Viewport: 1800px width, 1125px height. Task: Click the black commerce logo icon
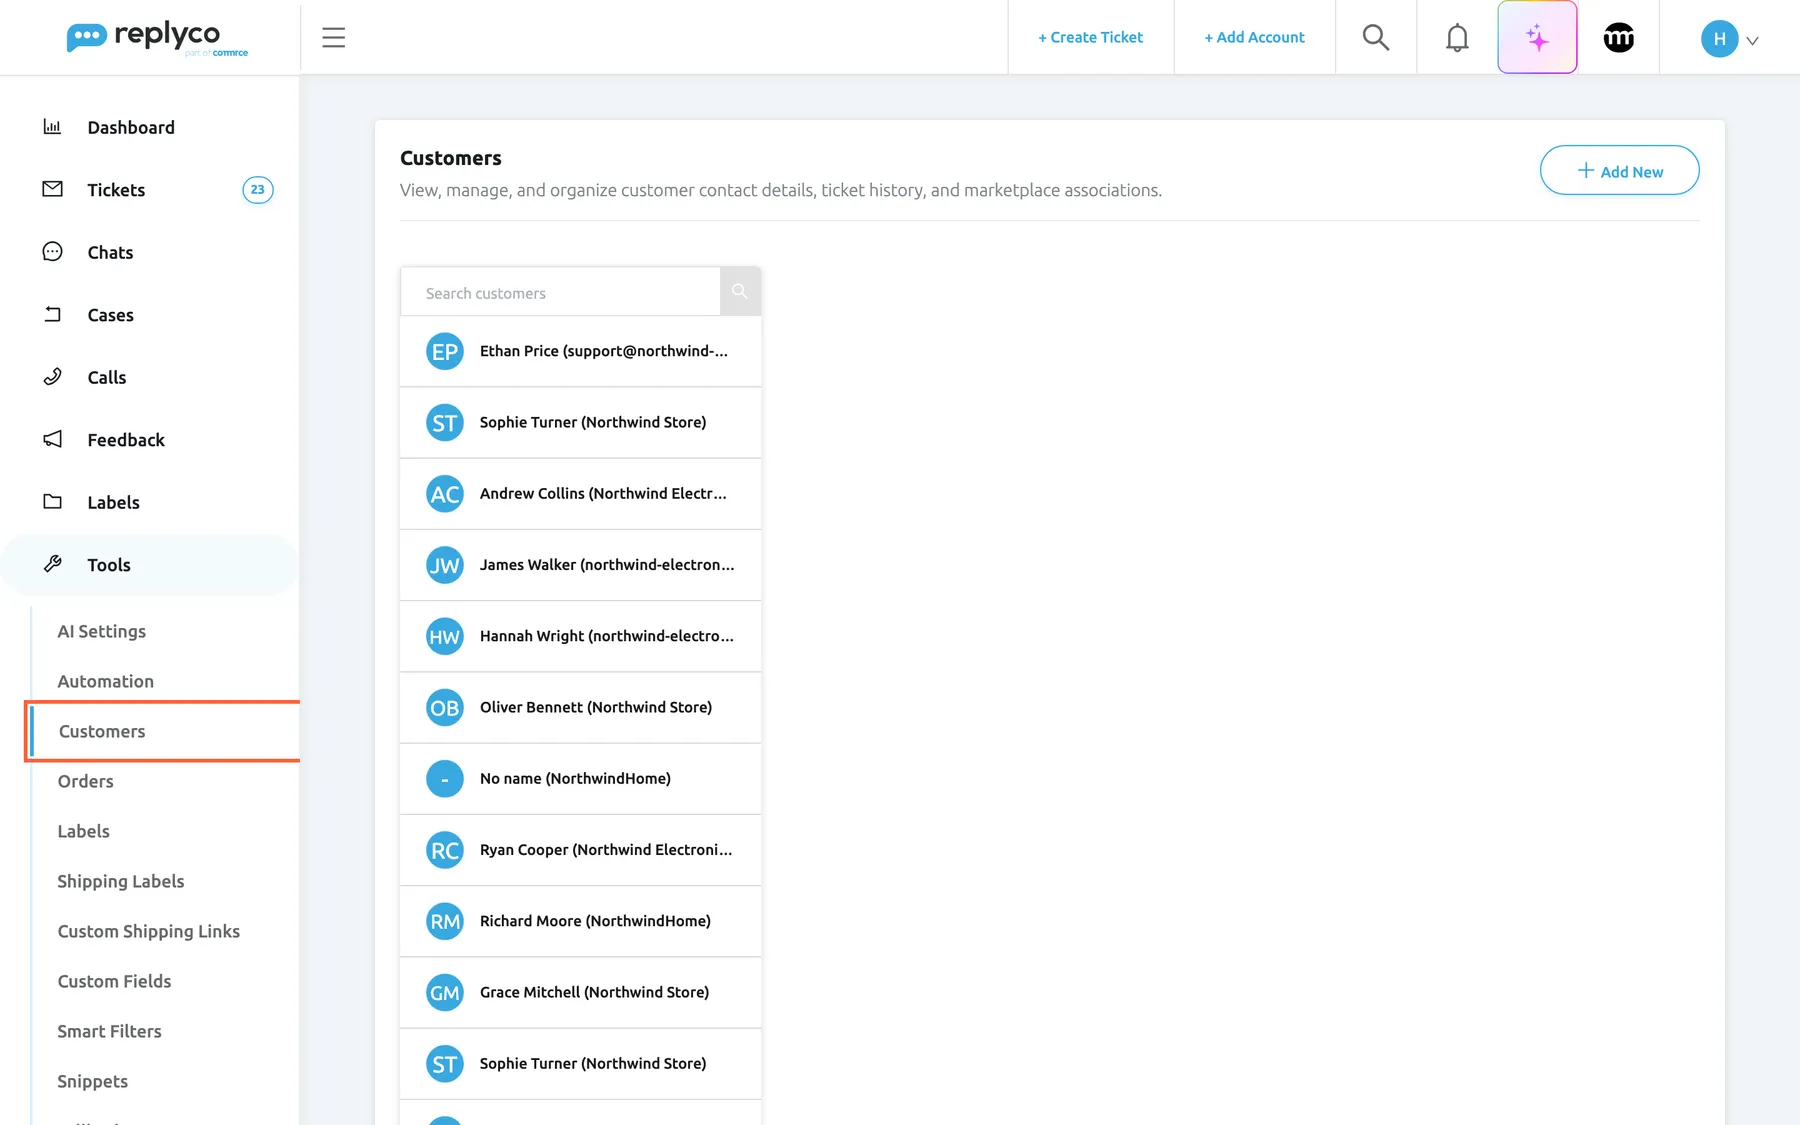(x=1619, y=38)
